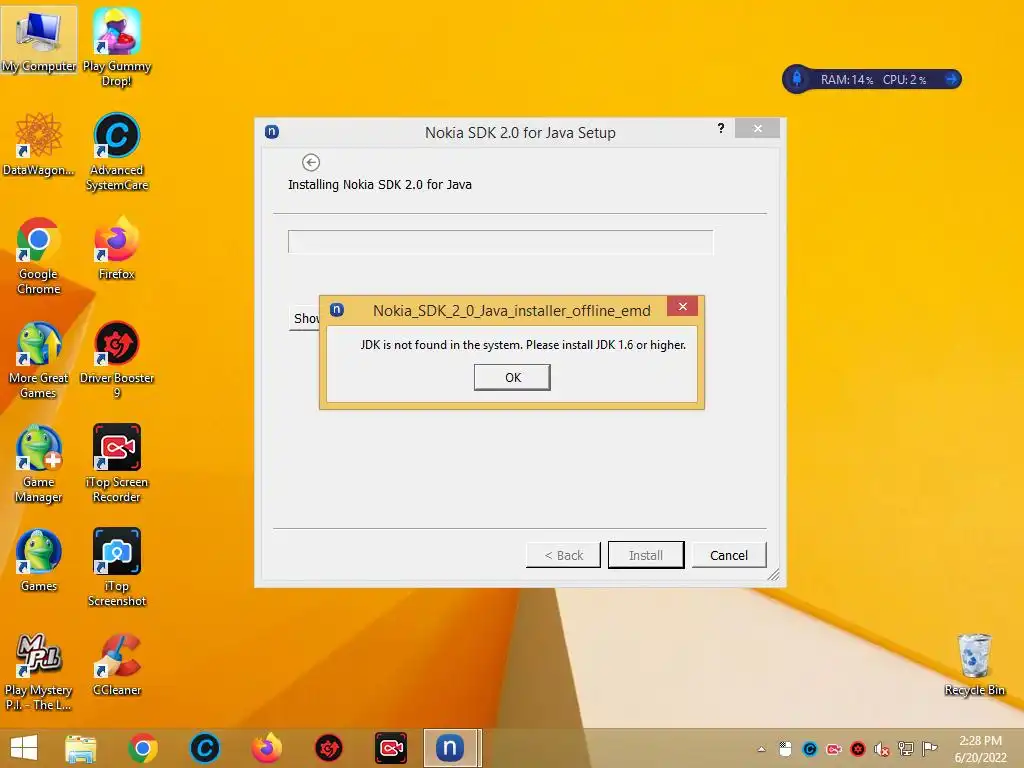This screenshot has height=768, width=1024.
Task: Open Chrome from the taskbar
Action: 142,748
